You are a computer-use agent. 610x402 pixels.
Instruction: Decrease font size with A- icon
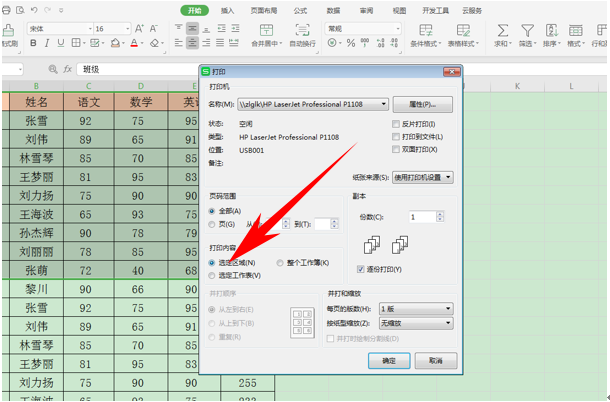(x=154, y=28)
